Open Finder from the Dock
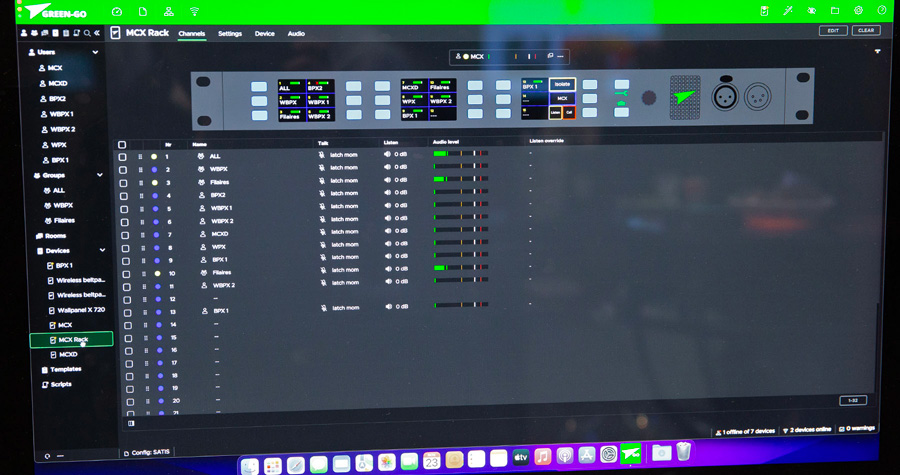Image resolution: width=900 pixels, height=475 pixels. (x=250, y=466)
